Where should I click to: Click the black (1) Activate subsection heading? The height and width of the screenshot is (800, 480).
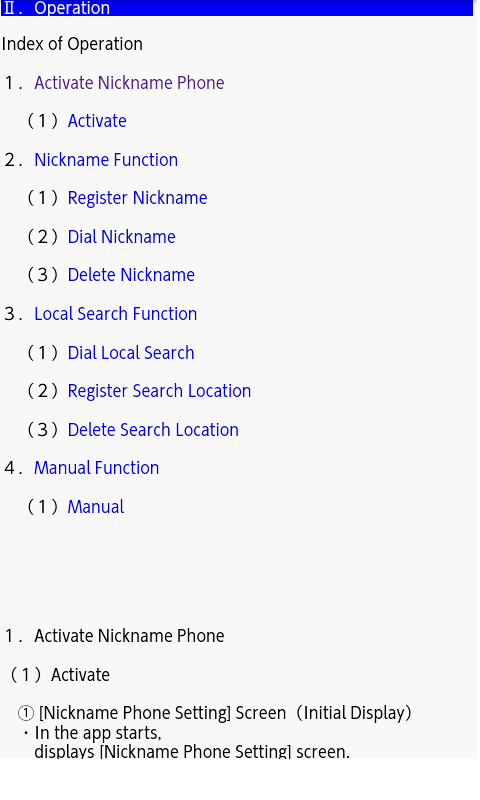(59, 674)
